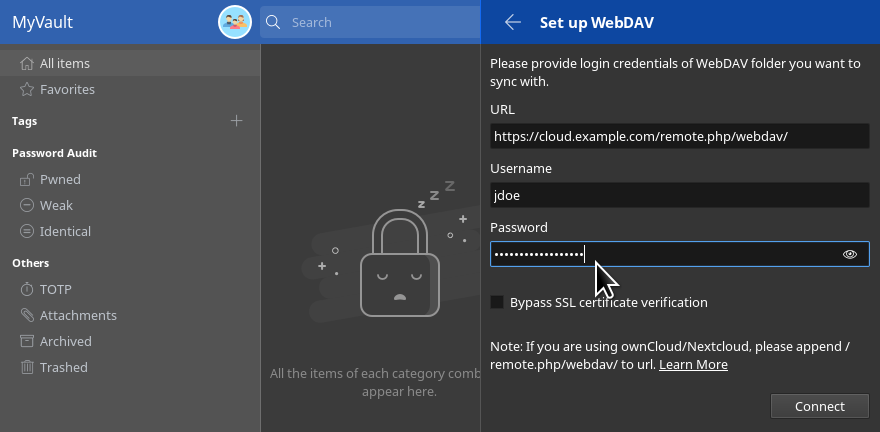Select All items in sidebar
The image size is (880, 432).
[64, 63]
